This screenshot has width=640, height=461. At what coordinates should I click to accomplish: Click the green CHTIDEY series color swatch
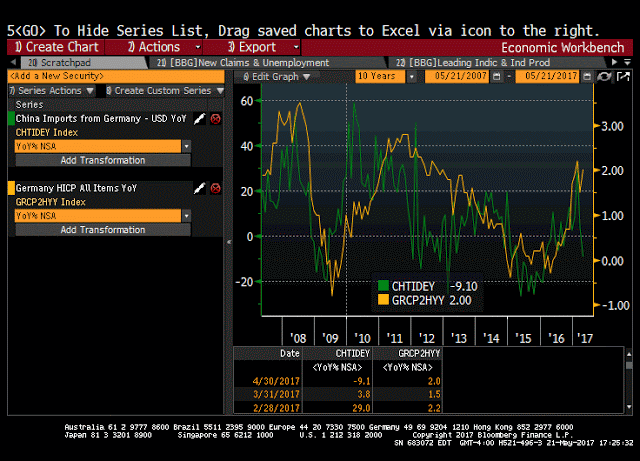pyautogui.click(x=11, y=119)
